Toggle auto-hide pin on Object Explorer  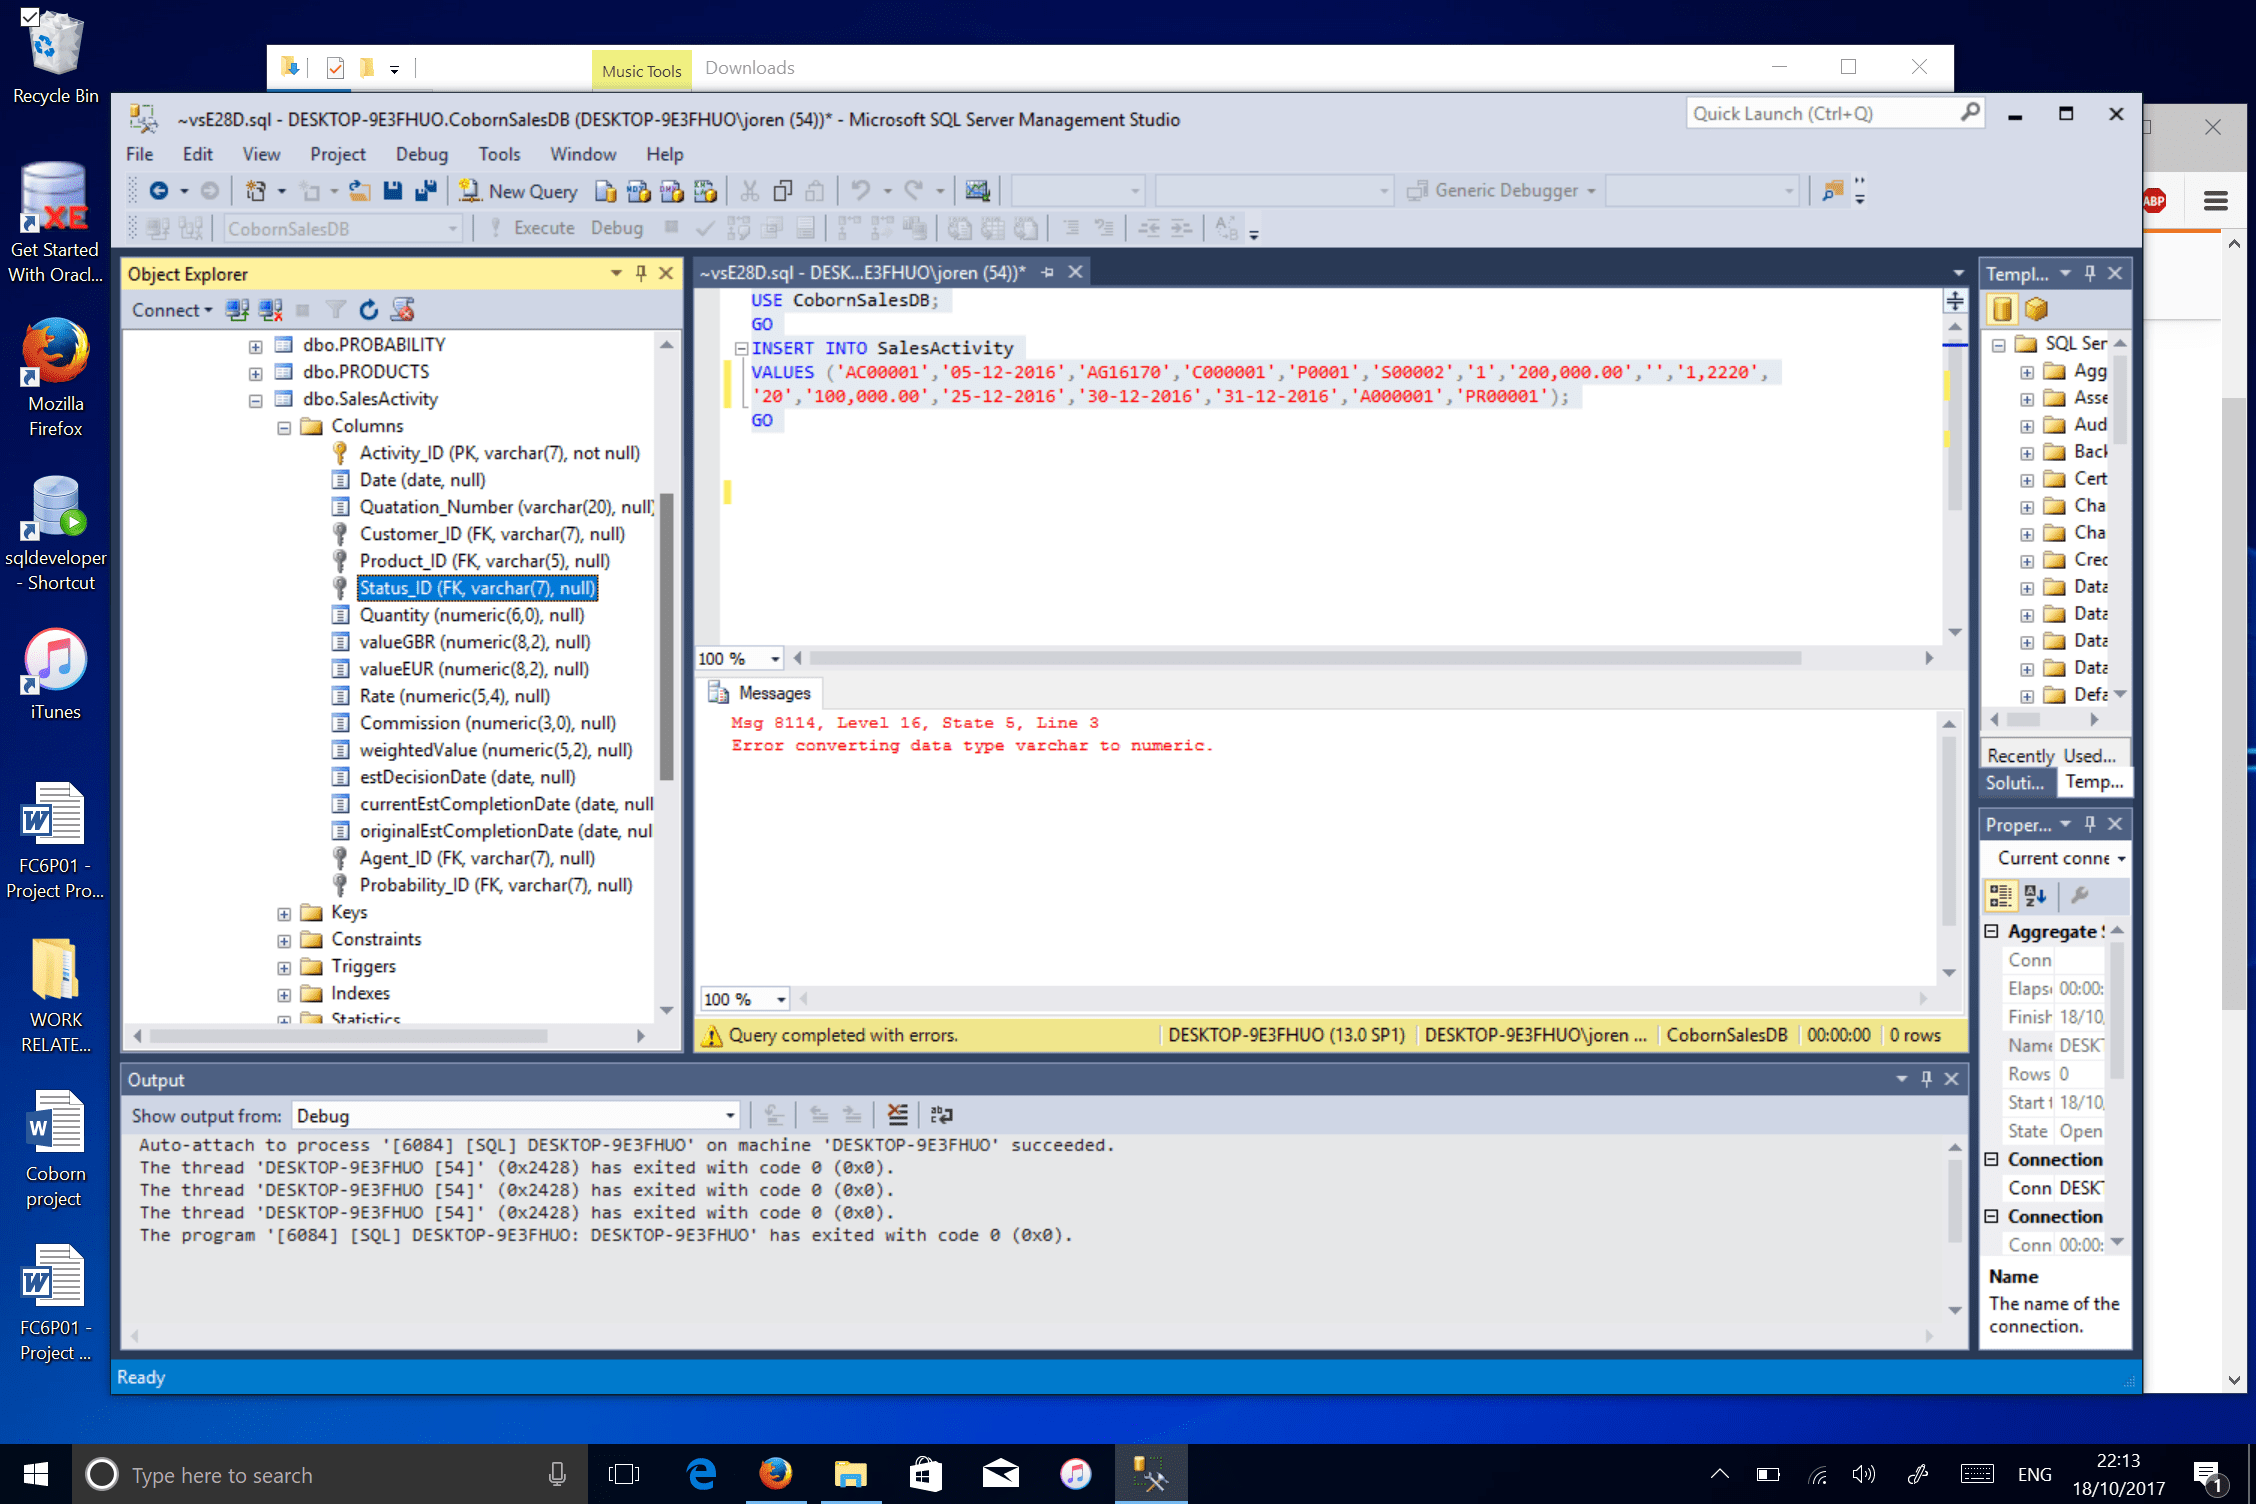click(641, 273)
